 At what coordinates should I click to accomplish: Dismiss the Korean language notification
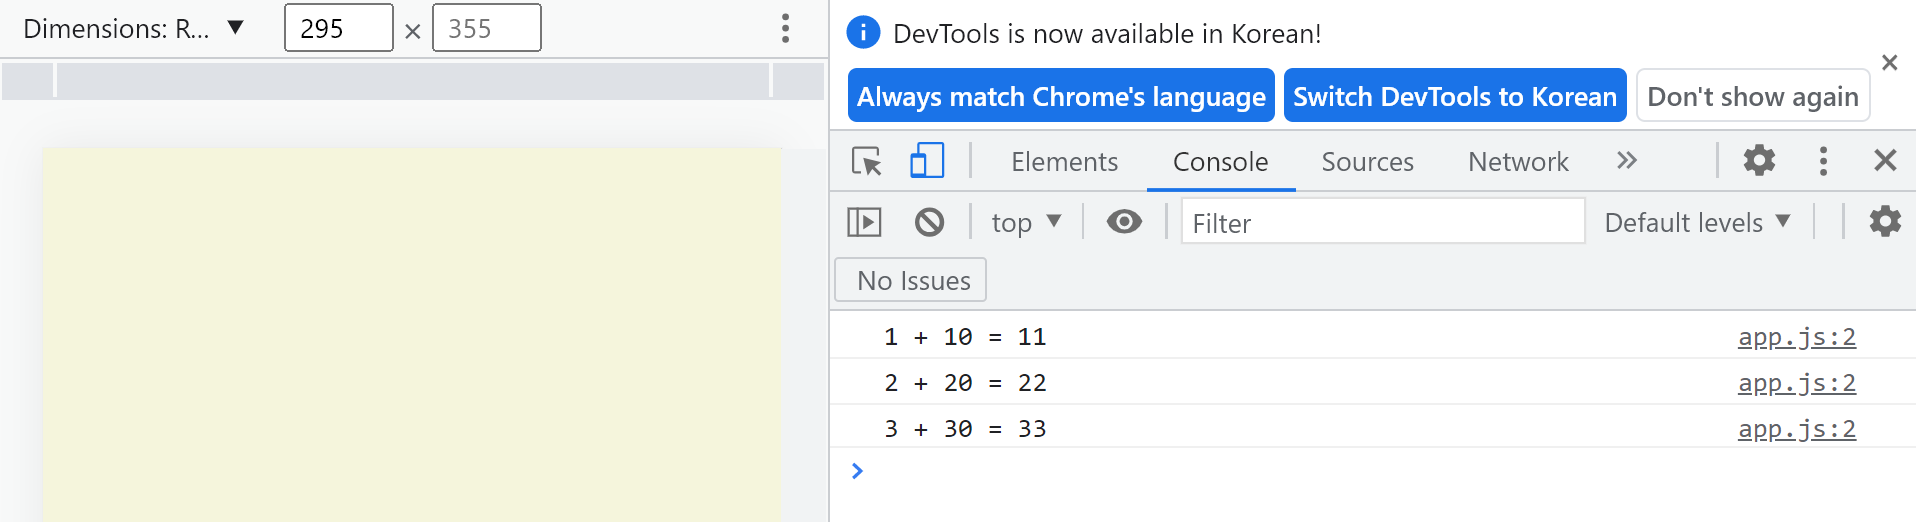coord(1889,63)
